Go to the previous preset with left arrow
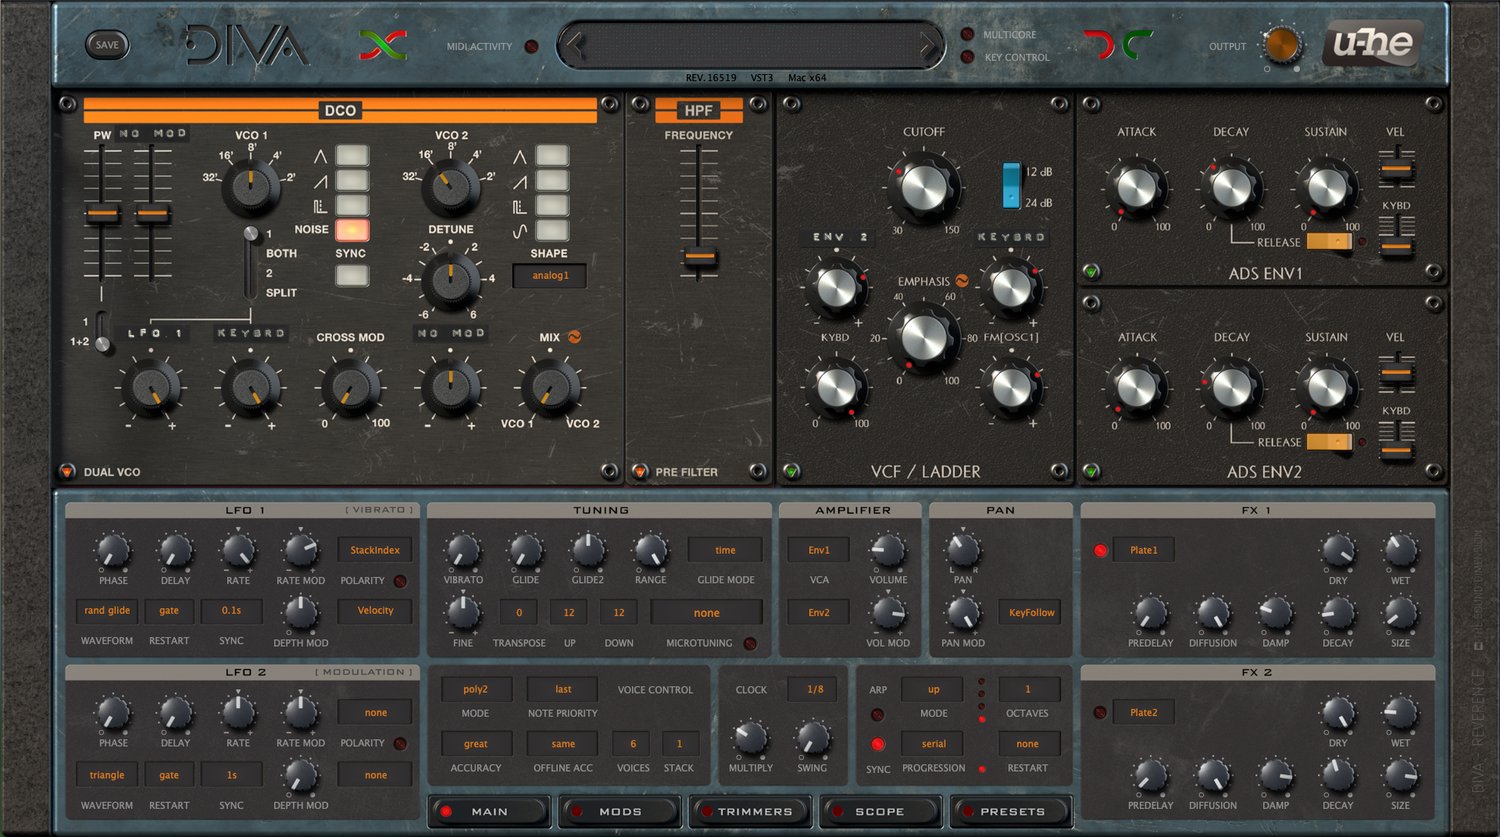This screenshot has height=837, width=1500. pyautogui.click(x=575, y=45)
